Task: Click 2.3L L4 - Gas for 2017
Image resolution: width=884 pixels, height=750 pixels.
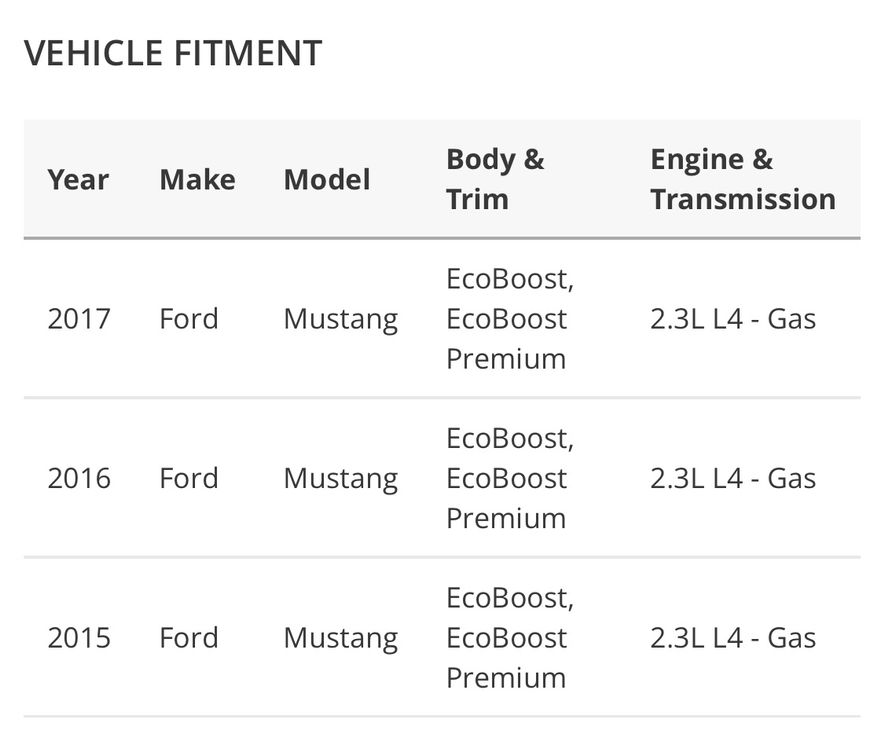Action: (733, 319)
